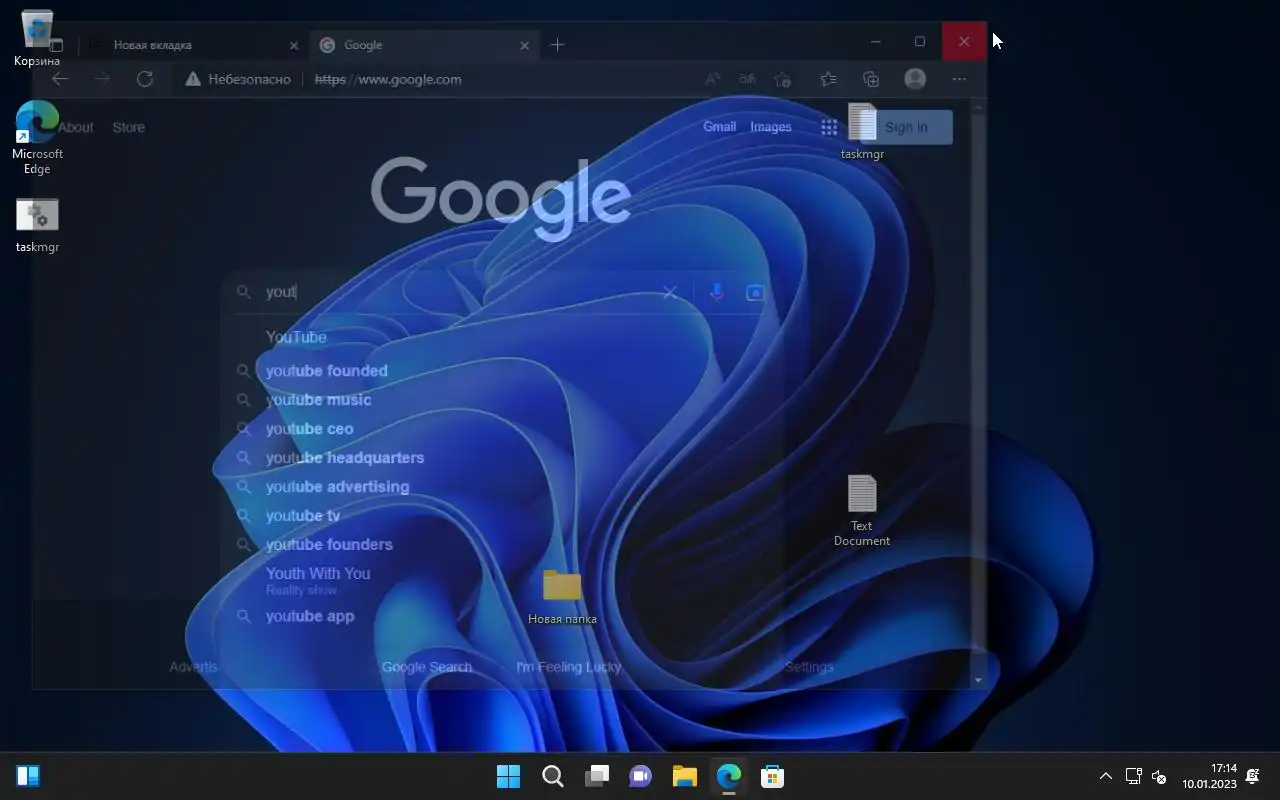Open File Explorer from the taskbar
Viewport: 1280px width, 800px height.
(685, 776)
